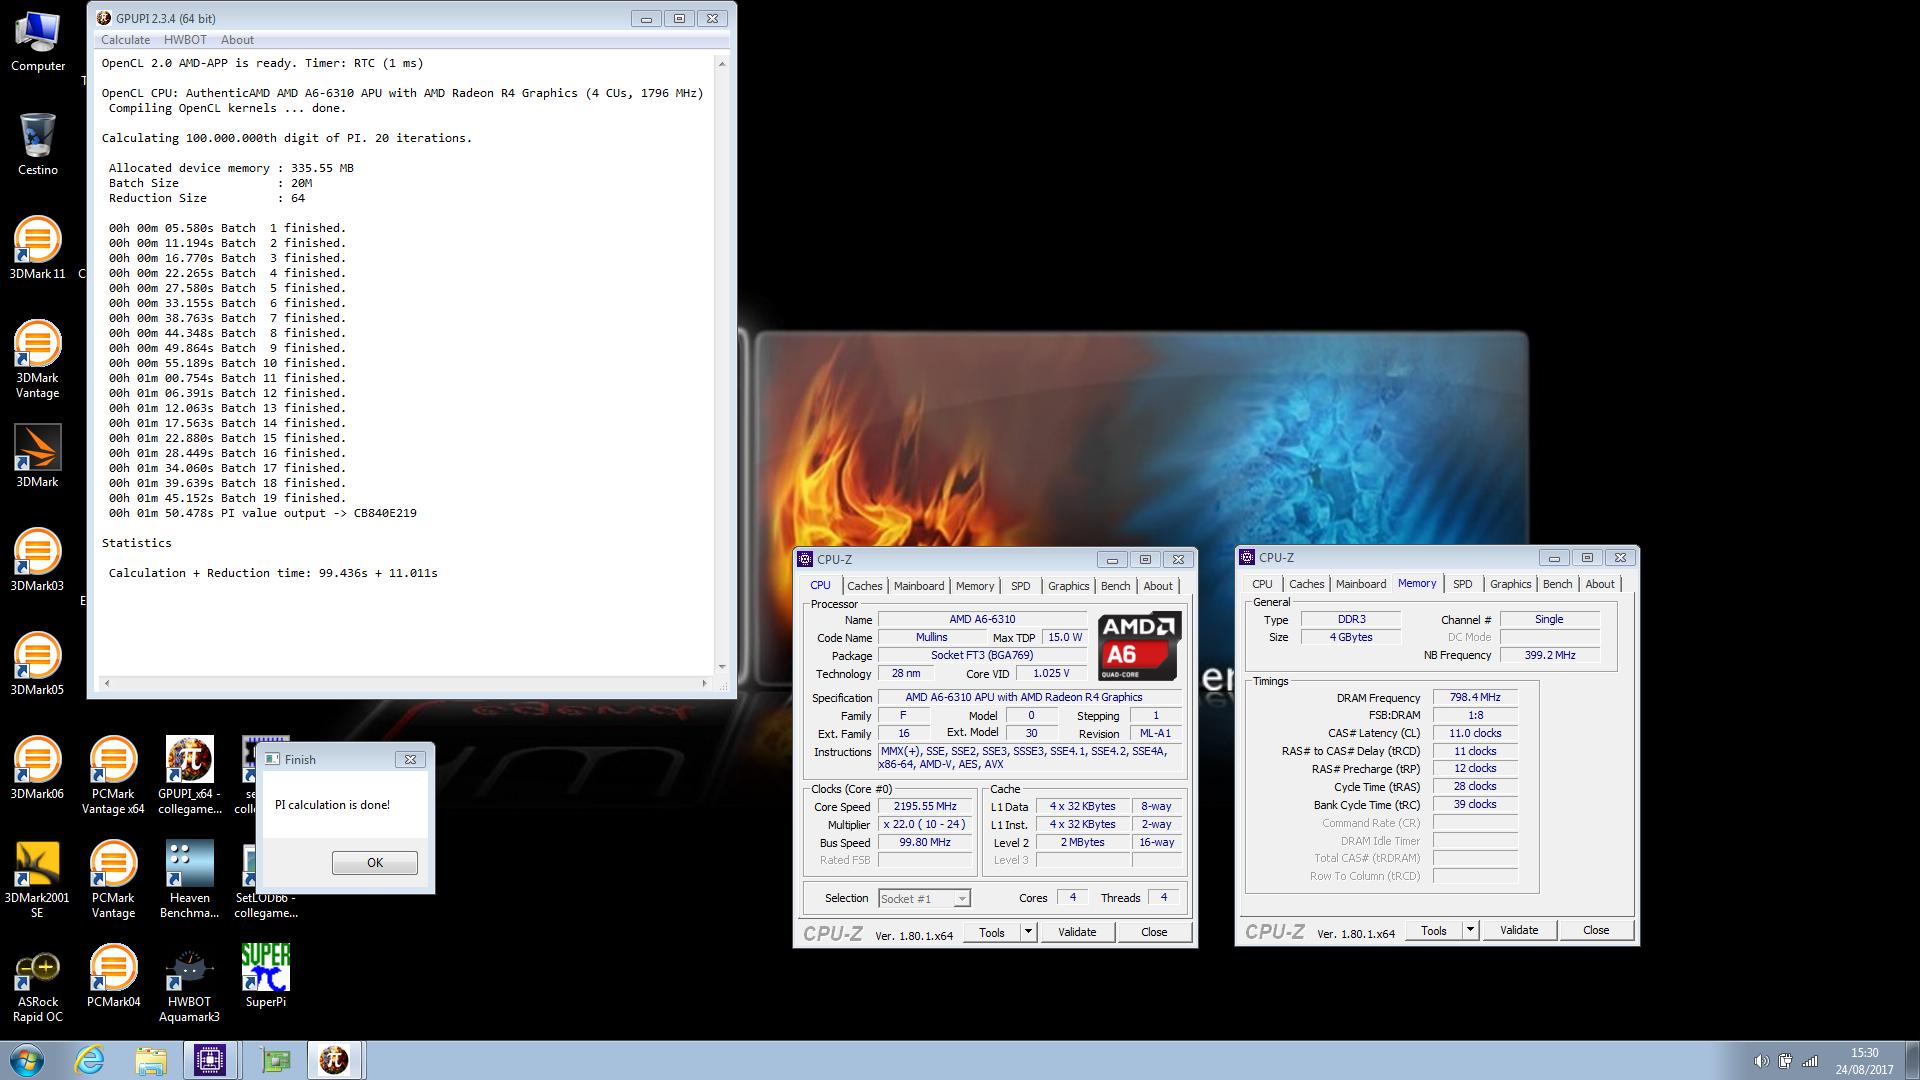The width and height of the screenshot is (1920, 1080).
Task: Click Validate button in right CPU-Z
Action: coord(1519,930)
